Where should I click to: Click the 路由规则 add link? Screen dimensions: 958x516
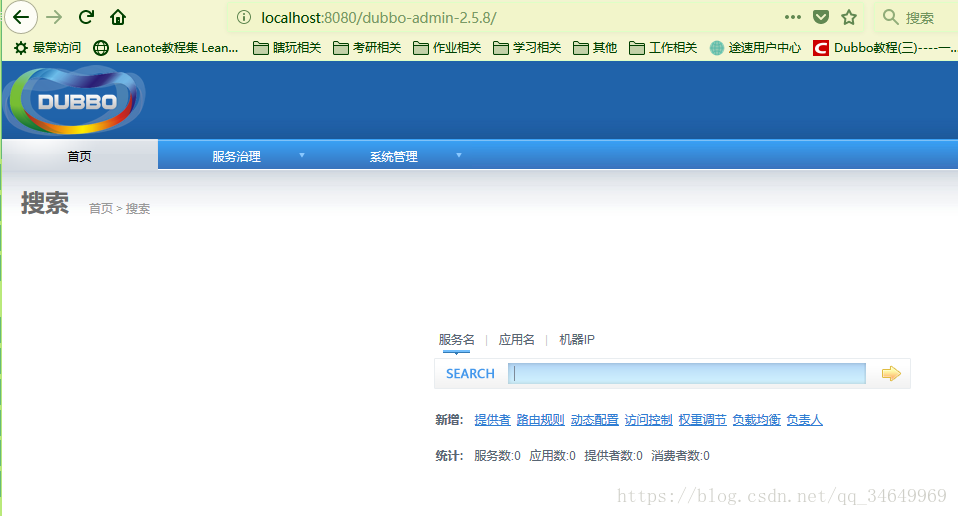point(540,420)
